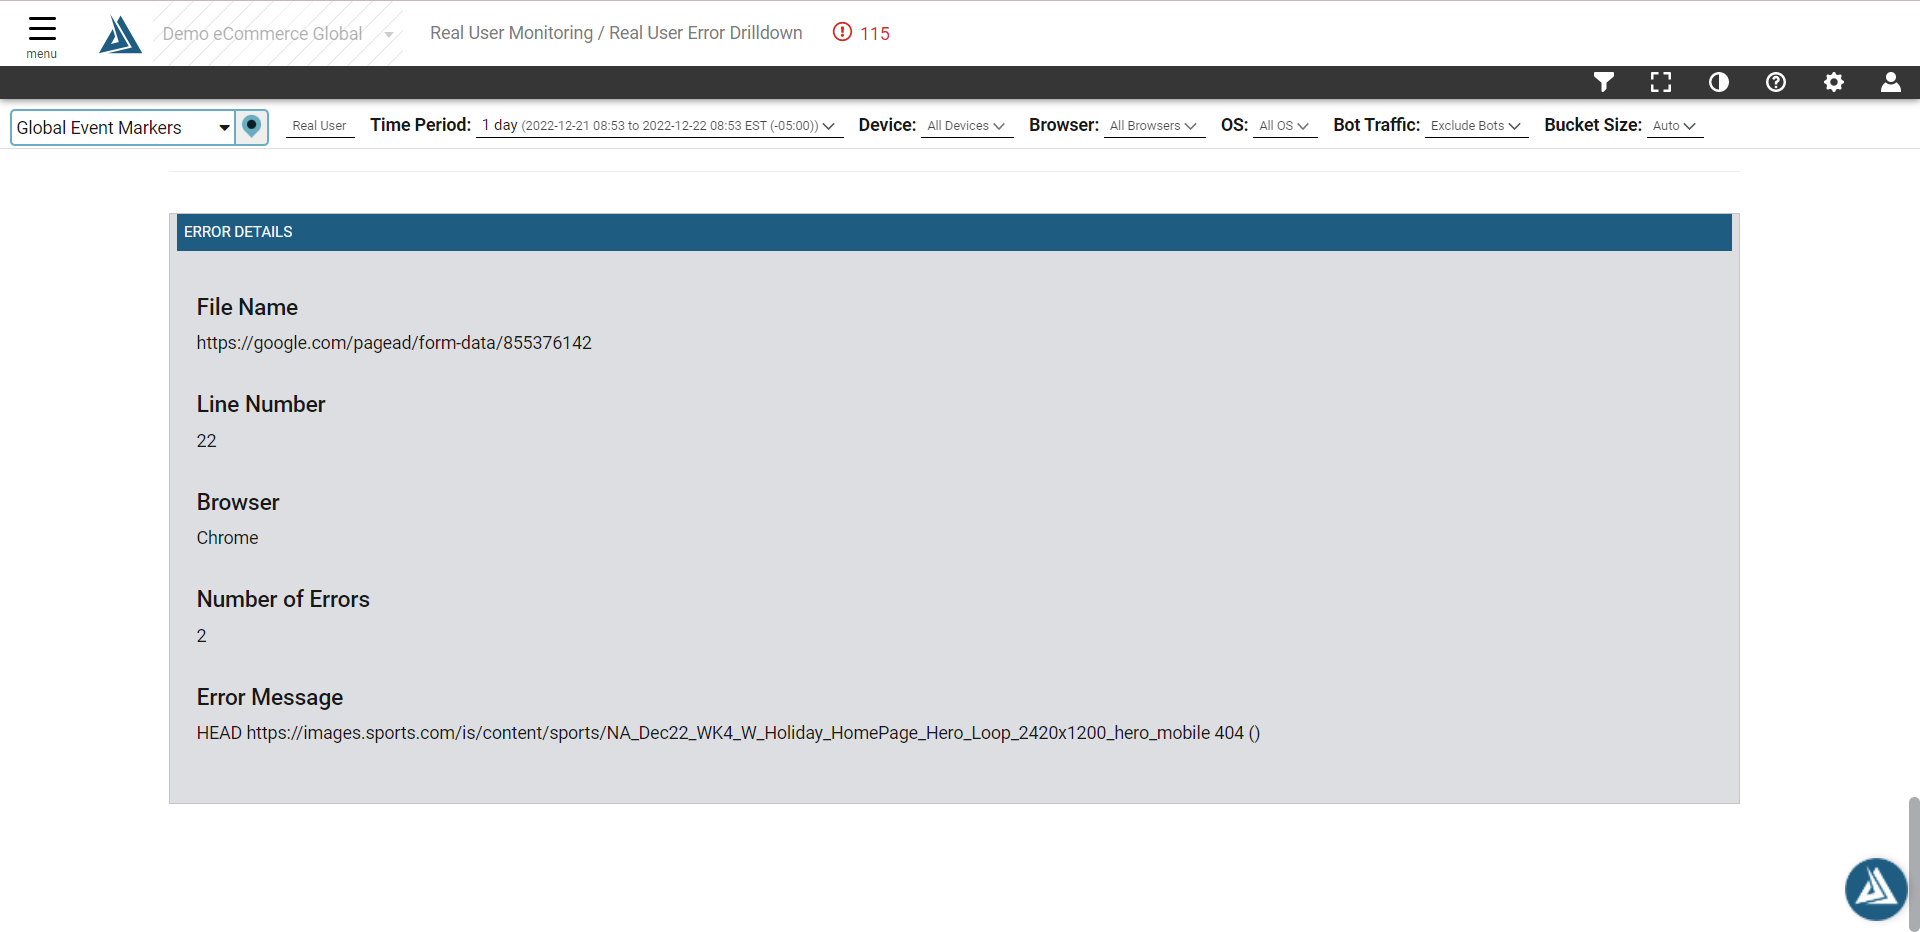
Task: Open the help question mark icon
Action: 1776,82
